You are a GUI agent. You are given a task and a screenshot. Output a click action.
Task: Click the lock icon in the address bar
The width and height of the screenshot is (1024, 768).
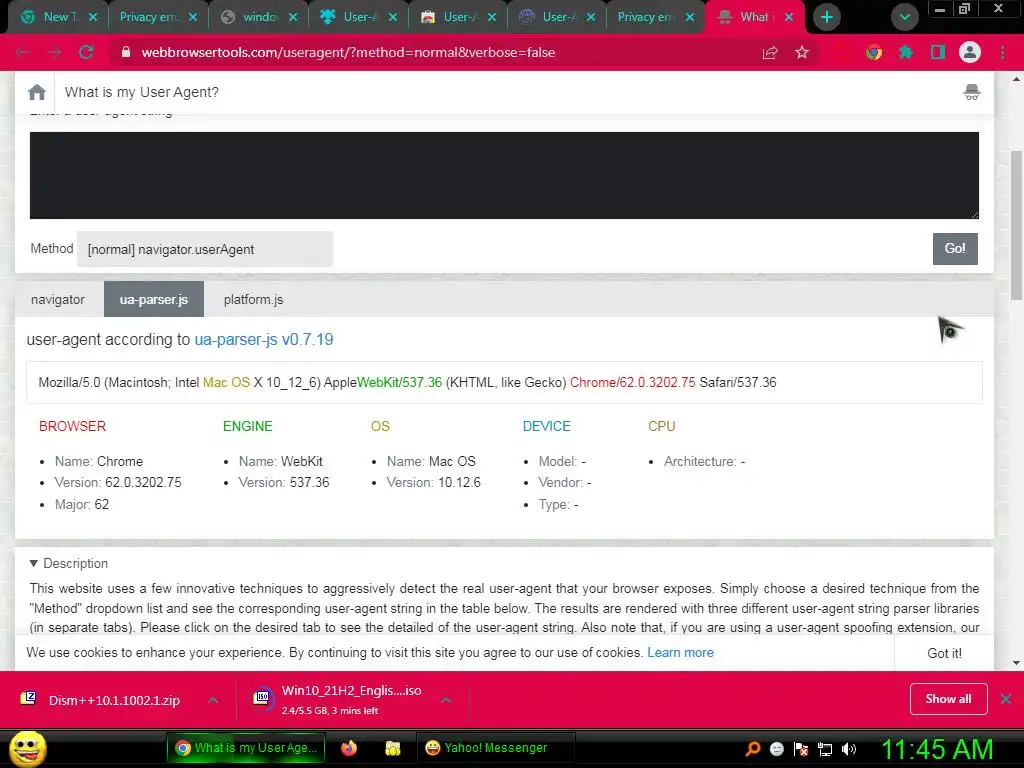pyautogui.click(x=126, y=52)
